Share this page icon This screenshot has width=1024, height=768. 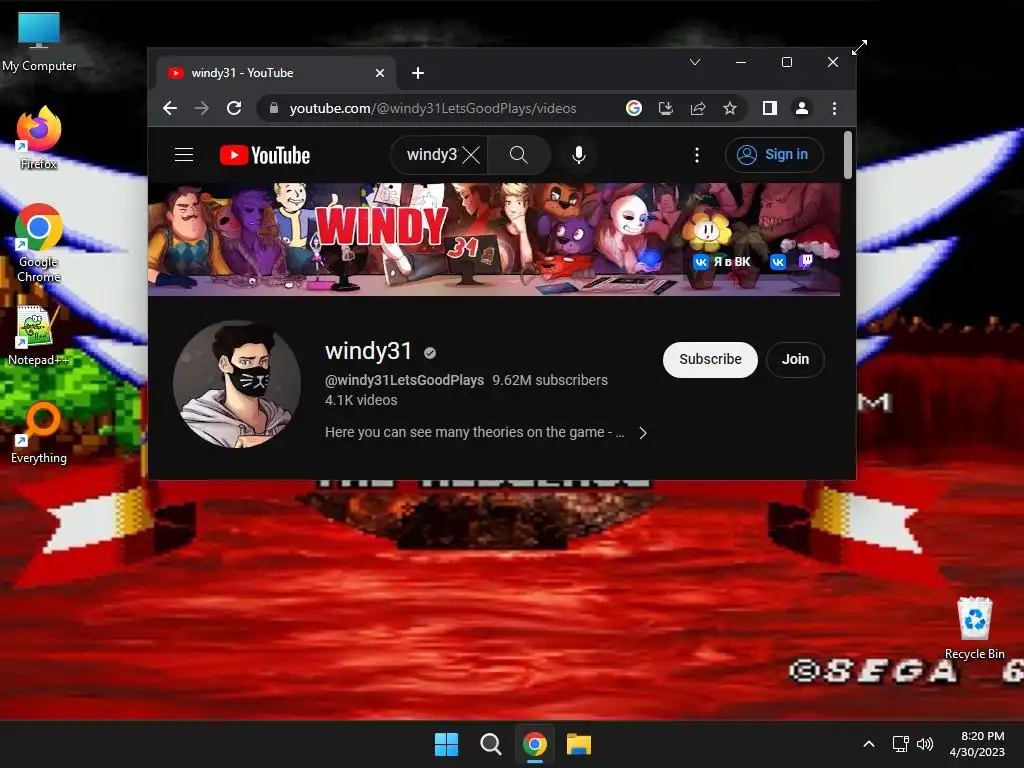point(698,108)
